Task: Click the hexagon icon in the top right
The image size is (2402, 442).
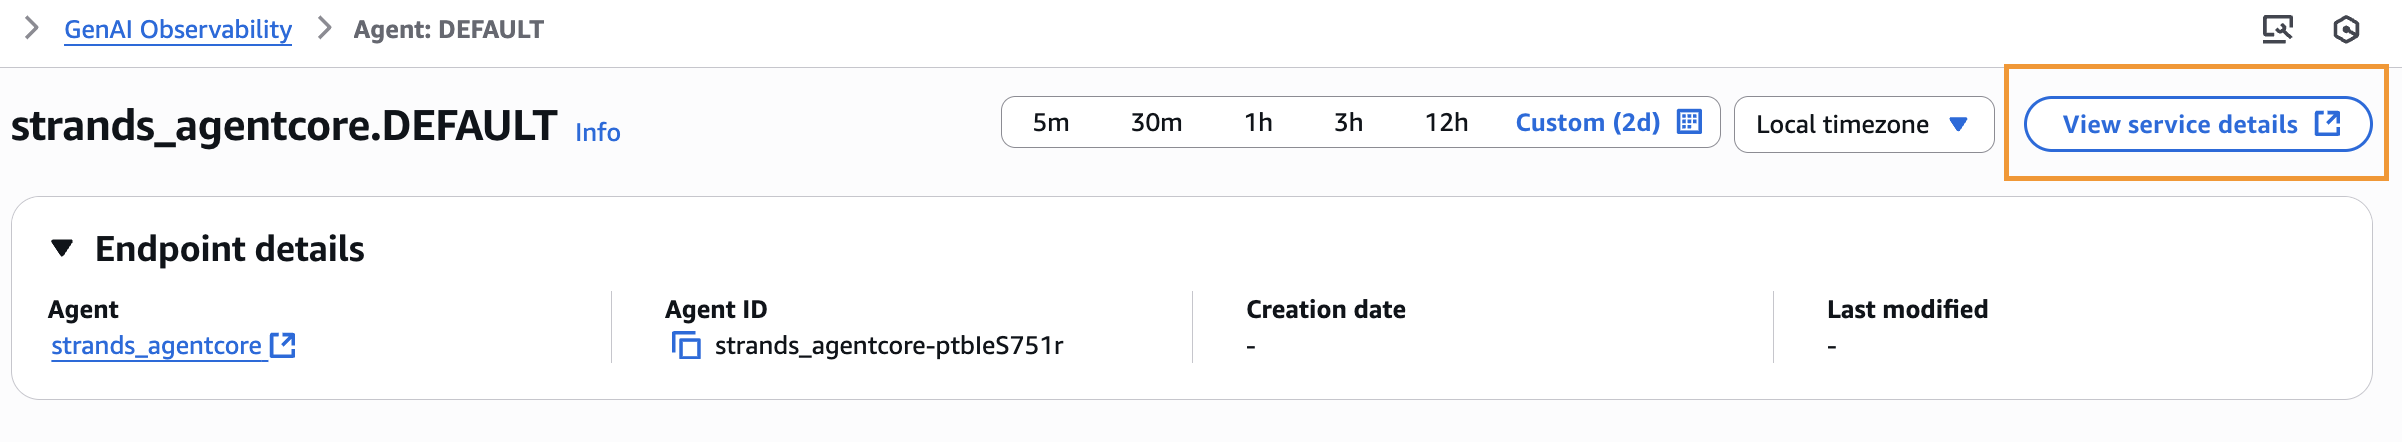Action: click(x=2346, y=29)
